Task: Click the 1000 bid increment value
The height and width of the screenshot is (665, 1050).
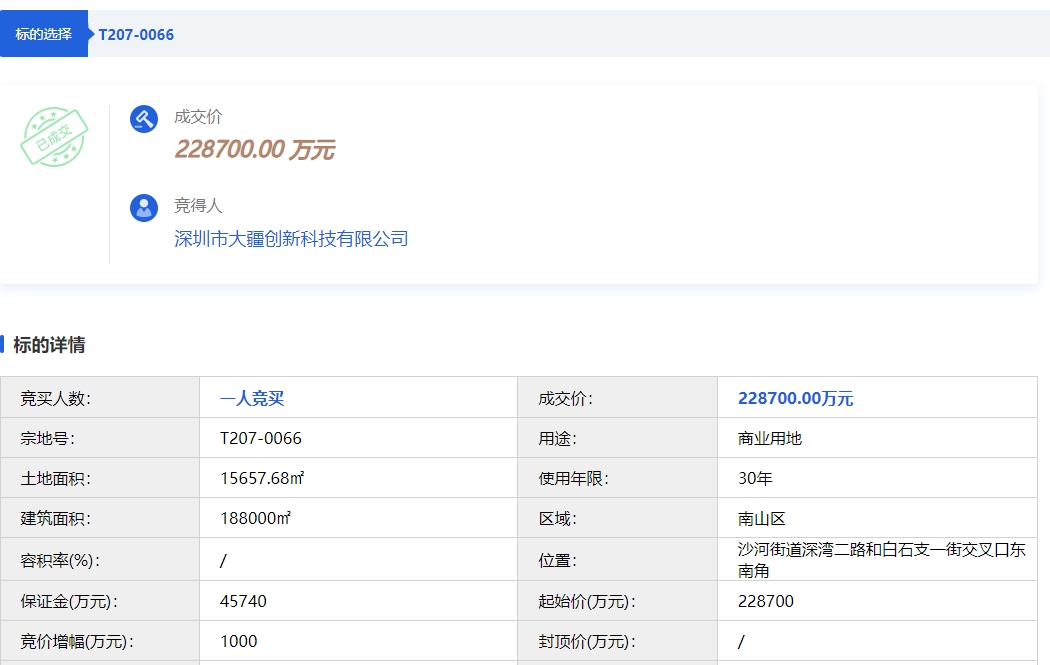Action: [x=238, y=641]
